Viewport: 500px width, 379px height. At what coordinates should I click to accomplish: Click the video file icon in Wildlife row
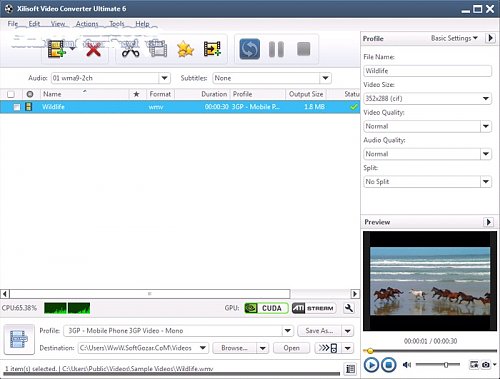[x=29, y=107]
